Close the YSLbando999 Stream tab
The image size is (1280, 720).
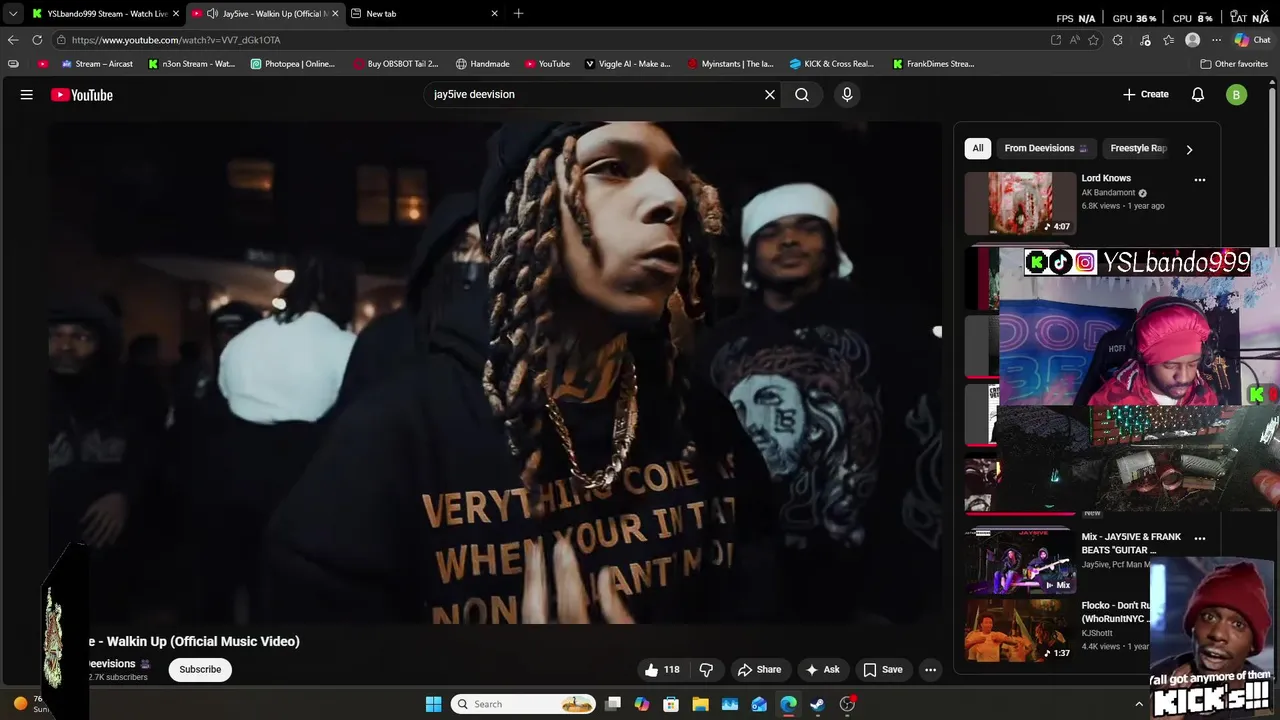[x=176, y=14]
